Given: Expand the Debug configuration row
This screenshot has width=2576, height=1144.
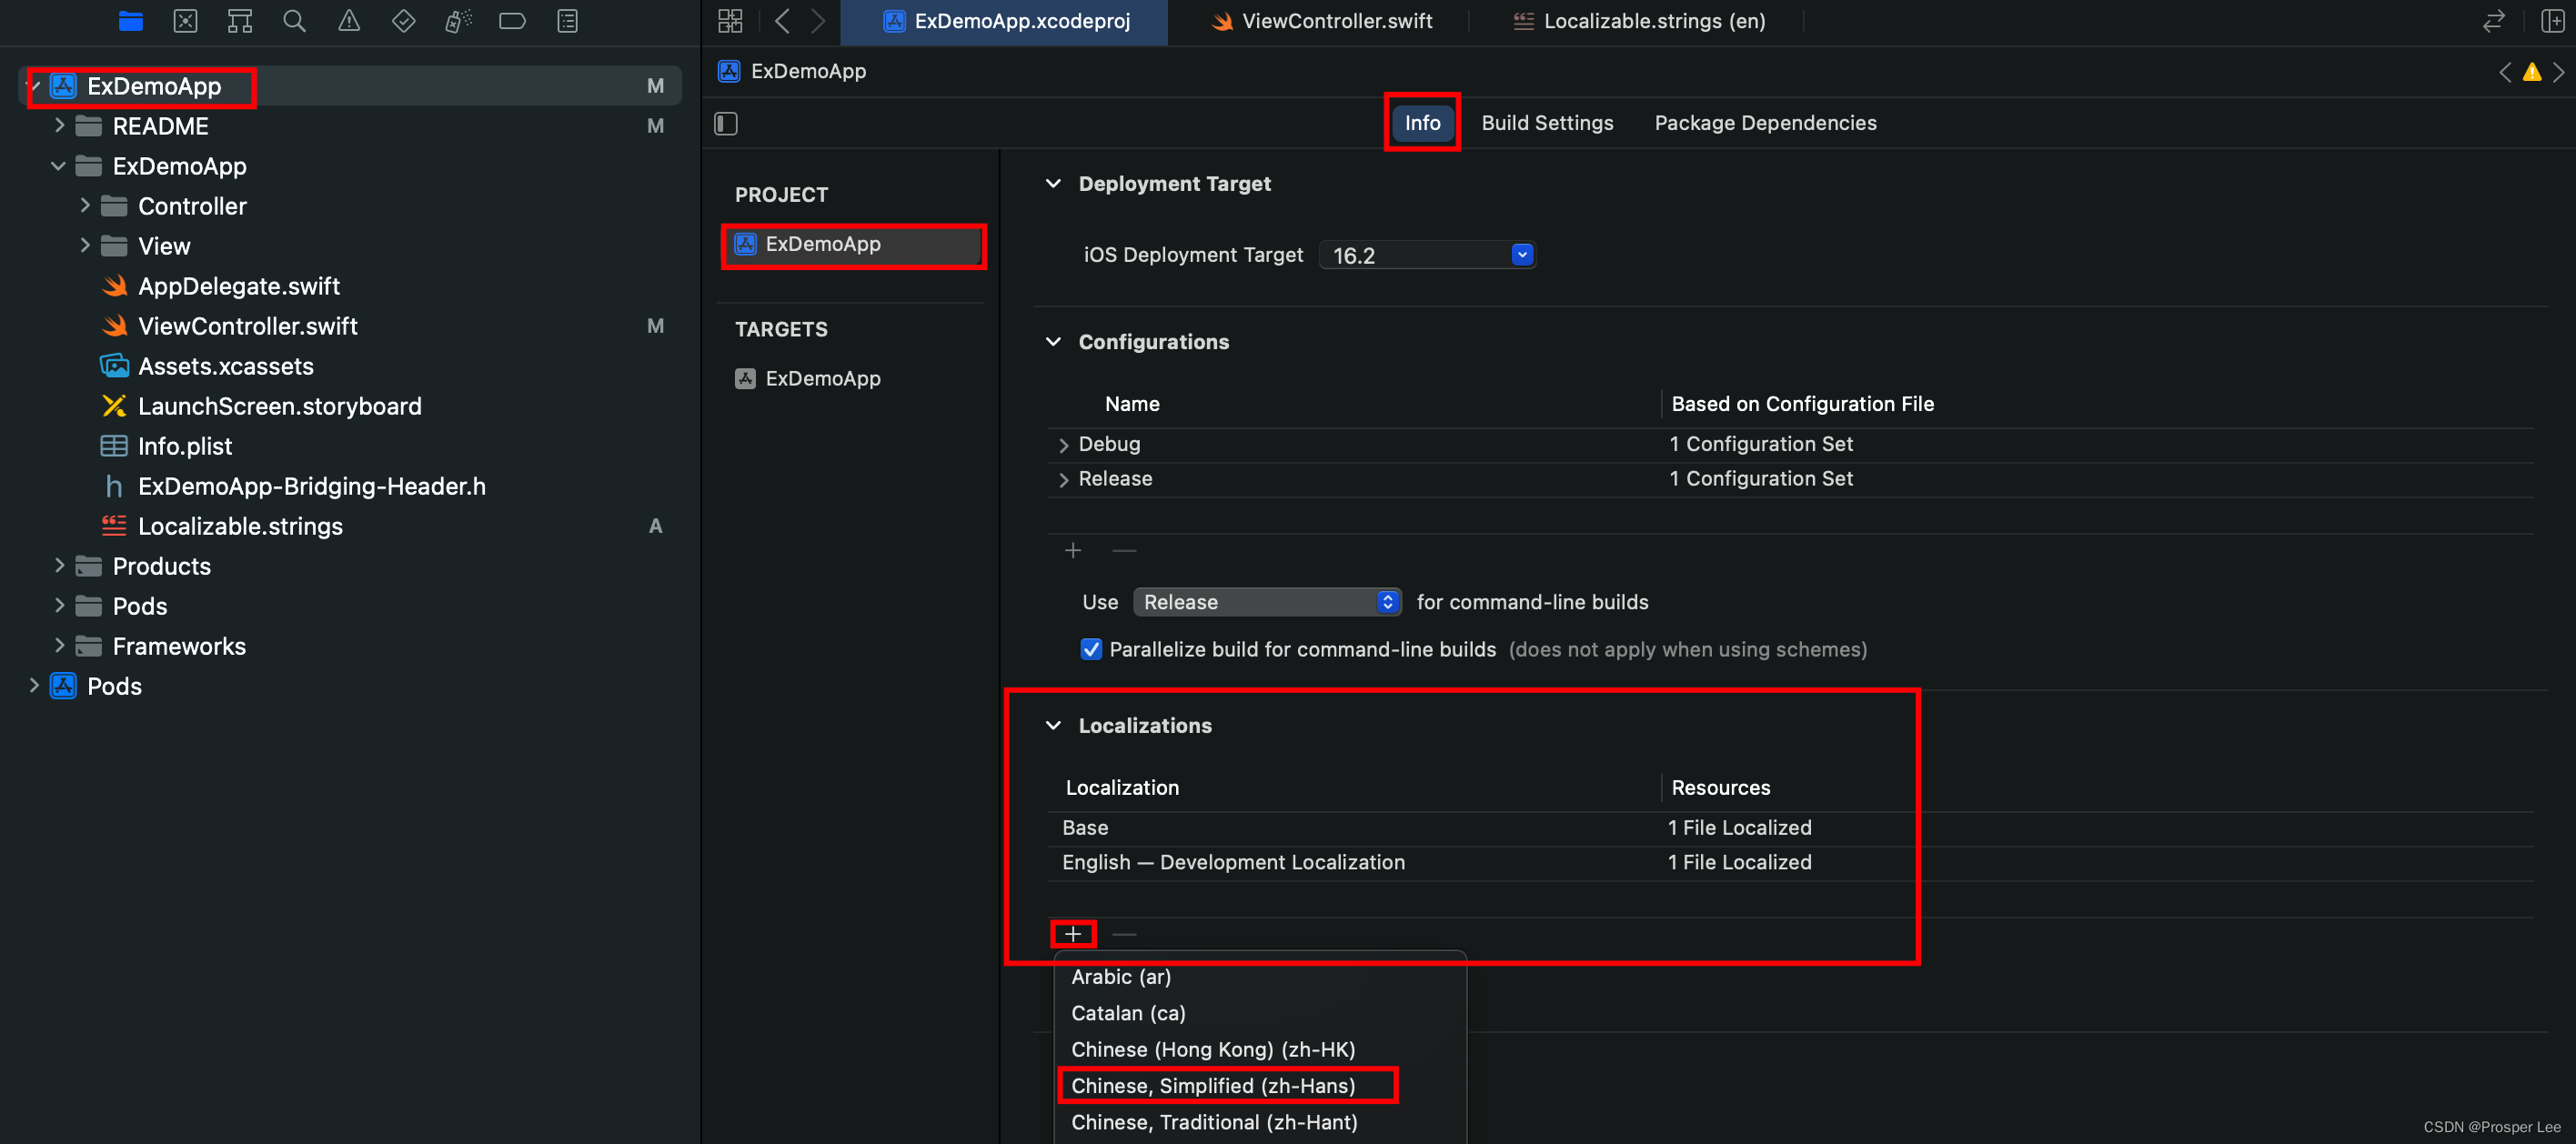Looking at the screenshot, I should point(1063,445).
